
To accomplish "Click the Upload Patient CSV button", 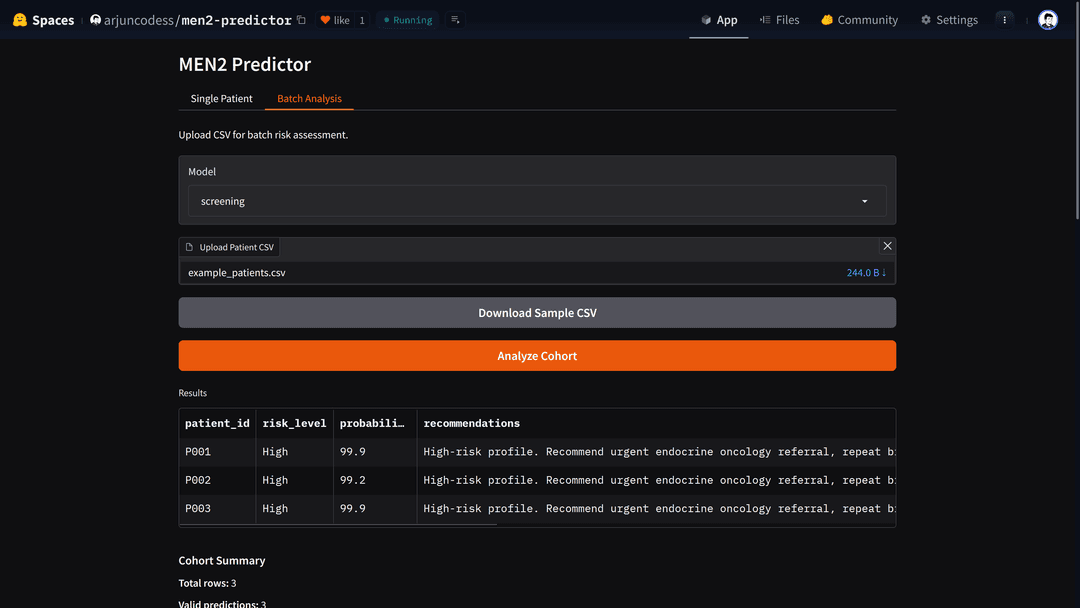I will tap(229, 246).
